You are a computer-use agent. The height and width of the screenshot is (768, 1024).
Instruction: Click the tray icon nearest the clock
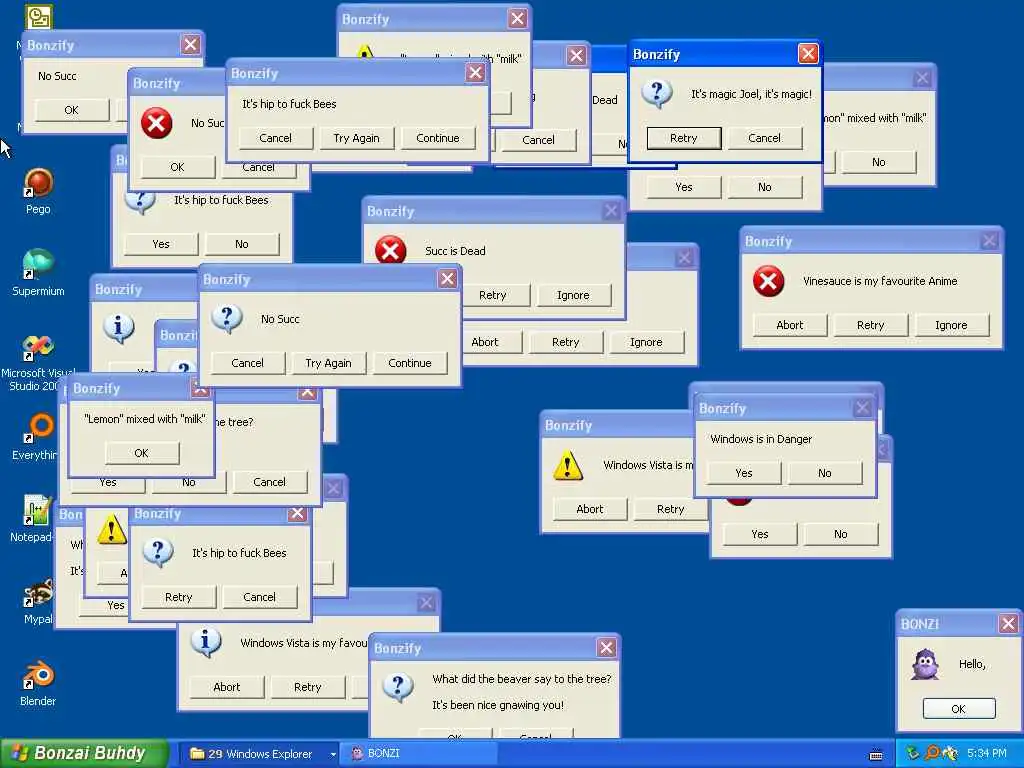[950, 754]
